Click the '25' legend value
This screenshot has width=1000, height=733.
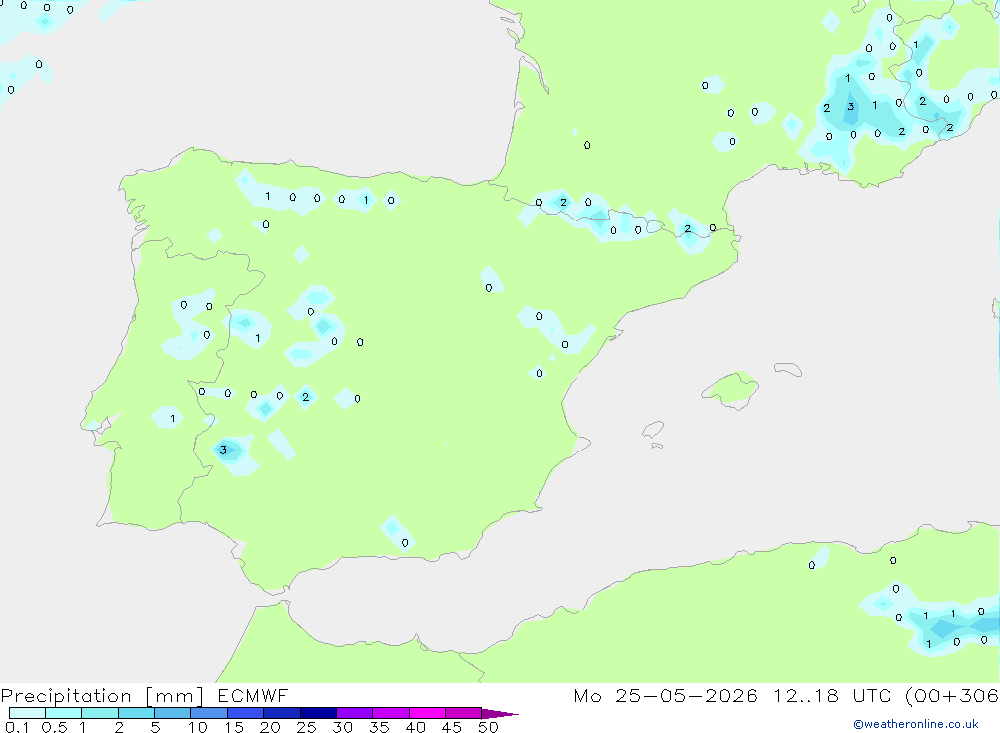pyautogui.click(x=306, y=727)
